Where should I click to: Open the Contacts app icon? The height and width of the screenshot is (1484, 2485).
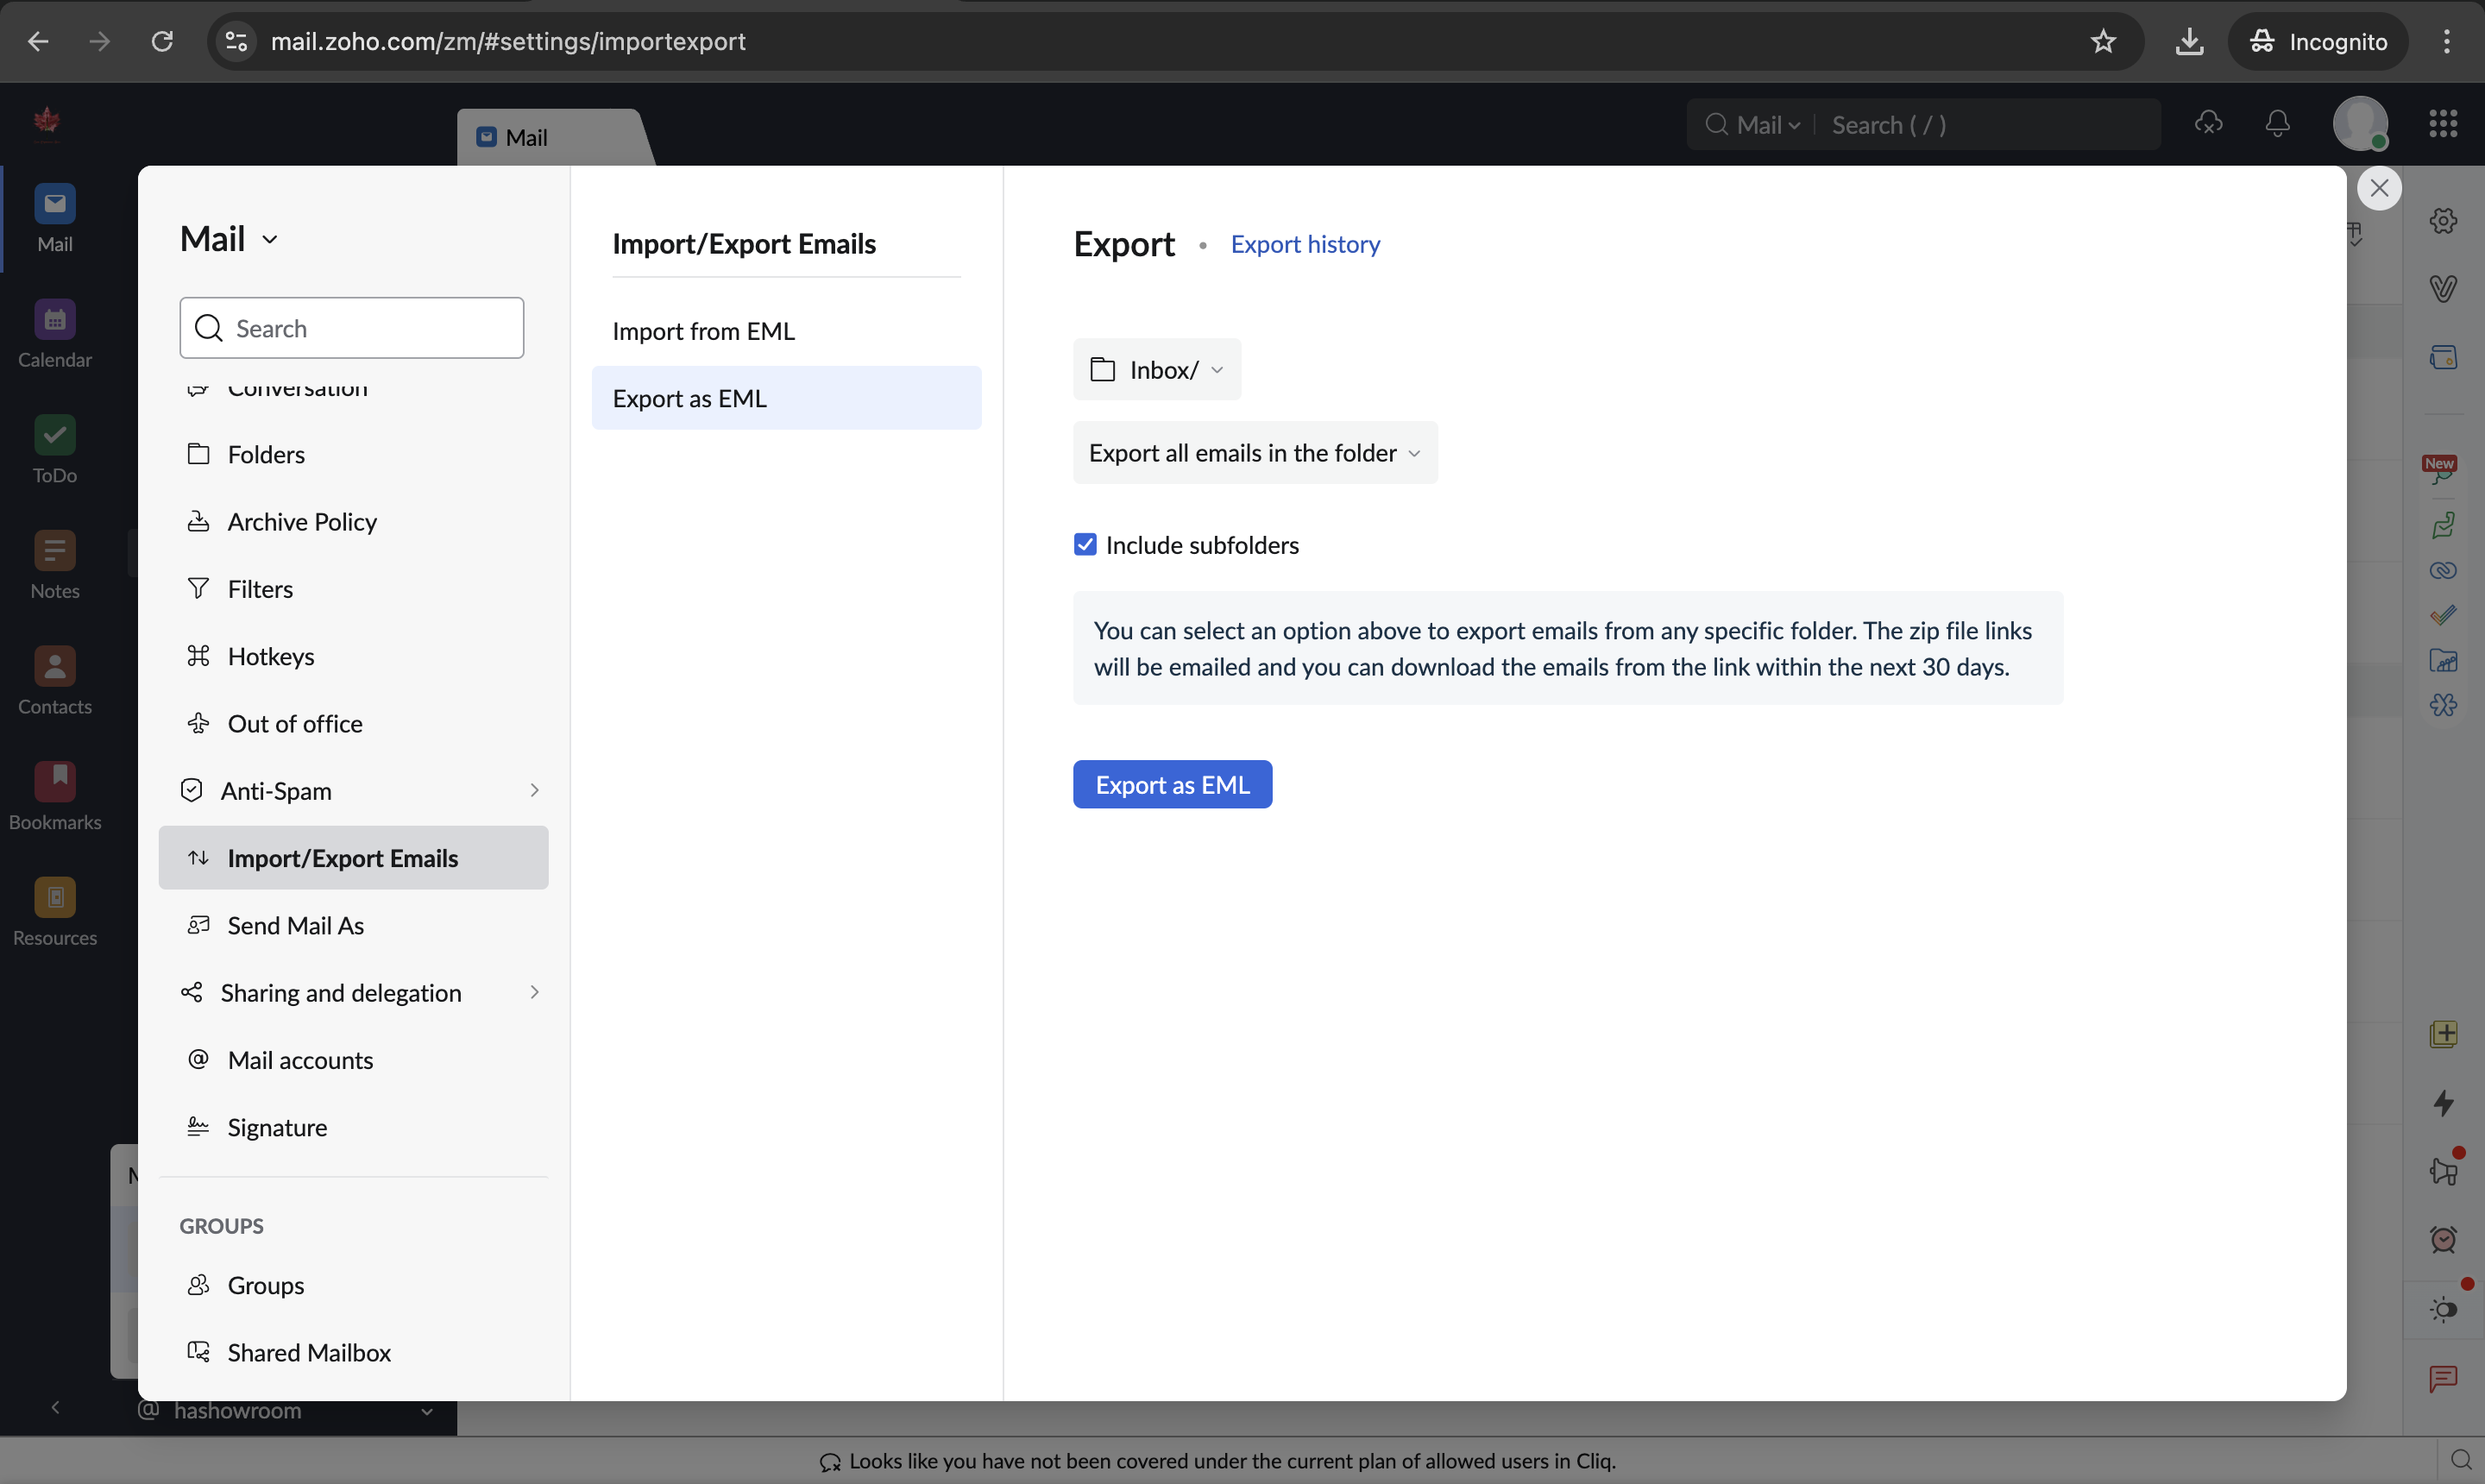[54, 668]
